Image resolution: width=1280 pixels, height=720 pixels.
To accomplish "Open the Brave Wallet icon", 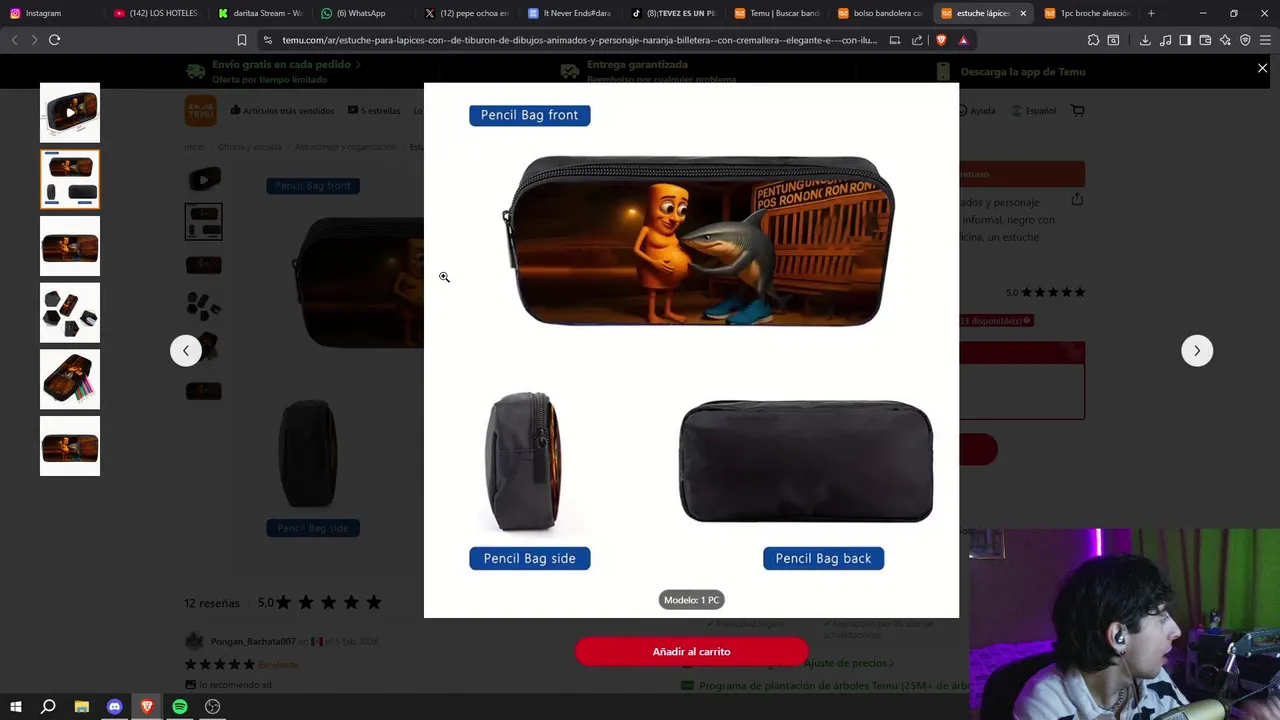I will coord(1205,40).
